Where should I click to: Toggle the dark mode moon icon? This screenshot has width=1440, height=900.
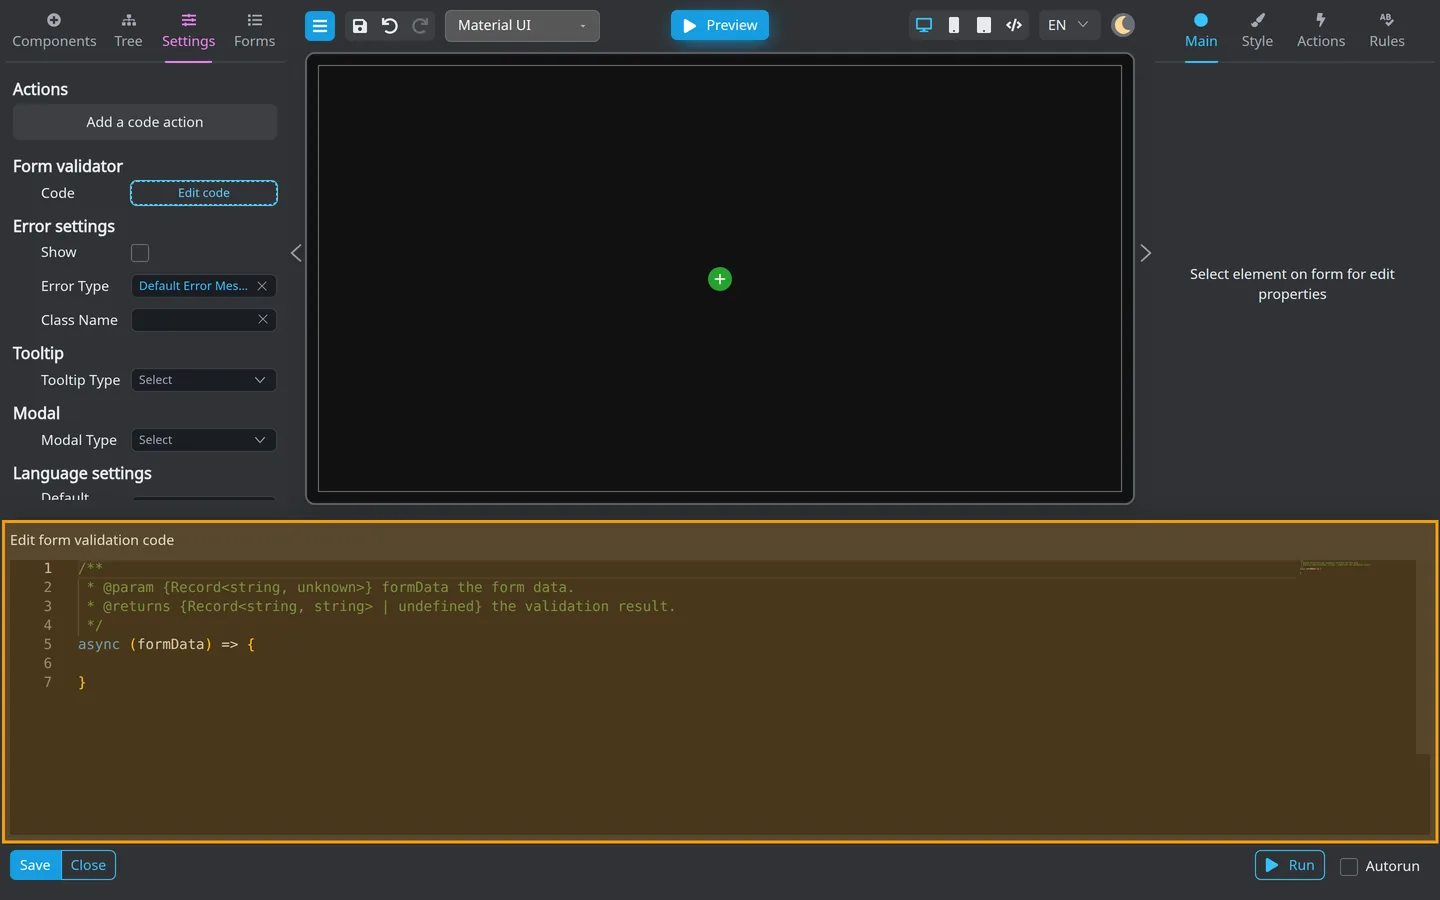click(1123, 25)
